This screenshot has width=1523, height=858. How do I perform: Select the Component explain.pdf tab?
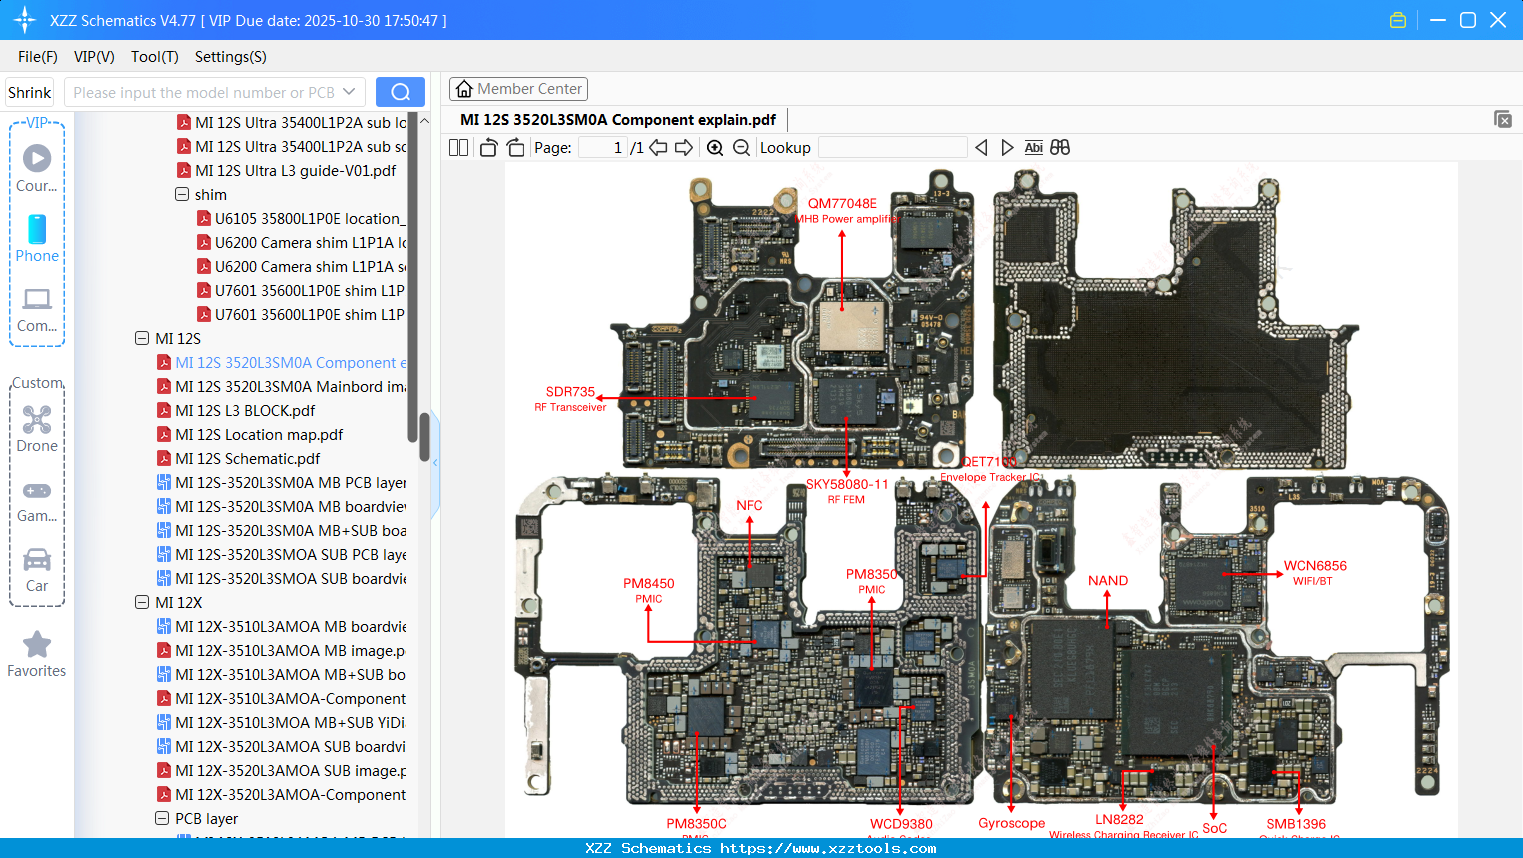[x=617, y=119]
